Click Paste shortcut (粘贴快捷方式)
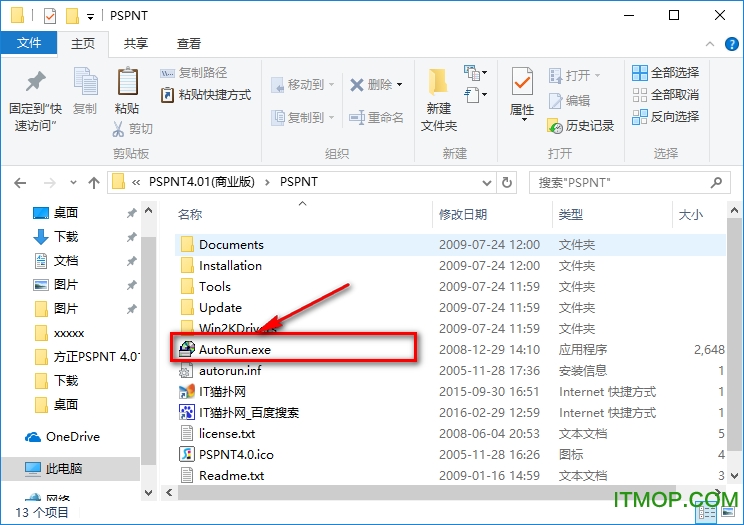 coord(206,95)
